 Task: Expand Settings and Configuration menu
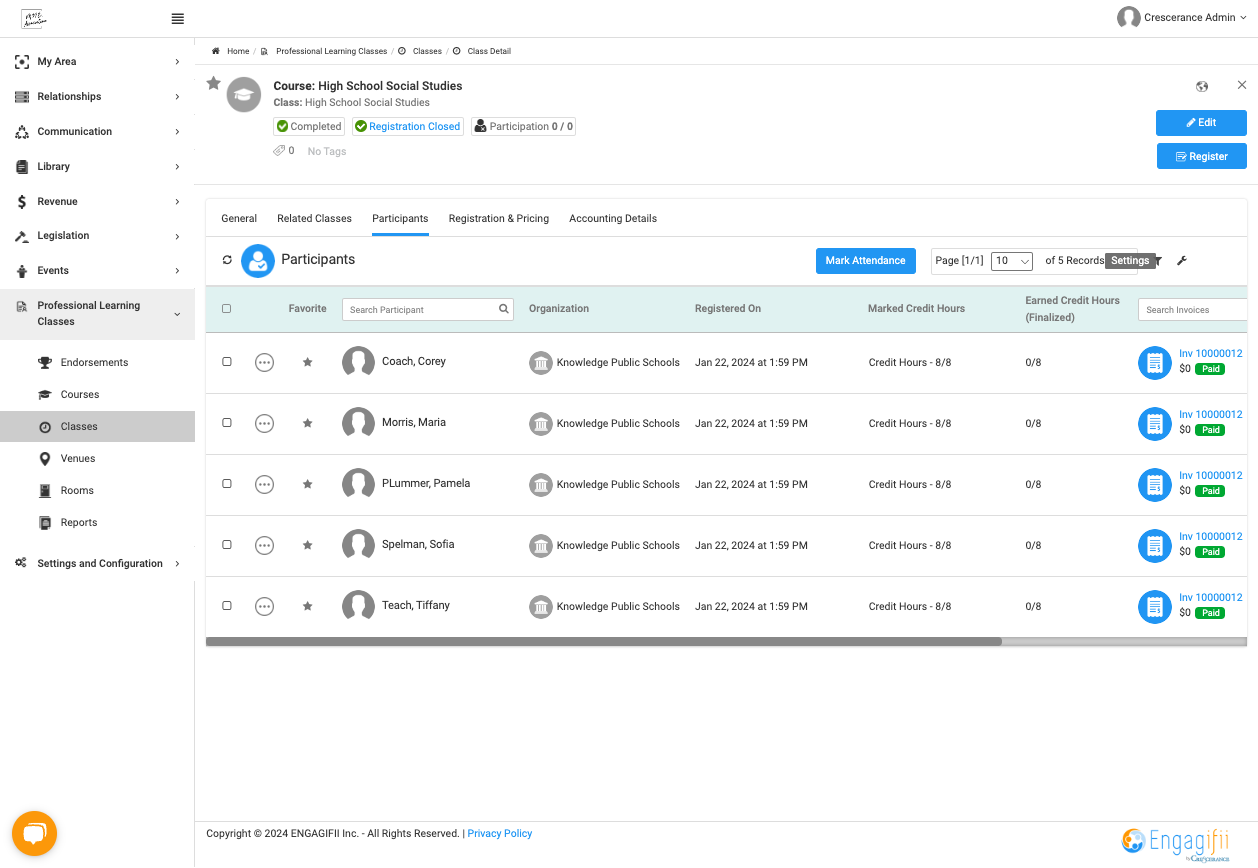97,564
